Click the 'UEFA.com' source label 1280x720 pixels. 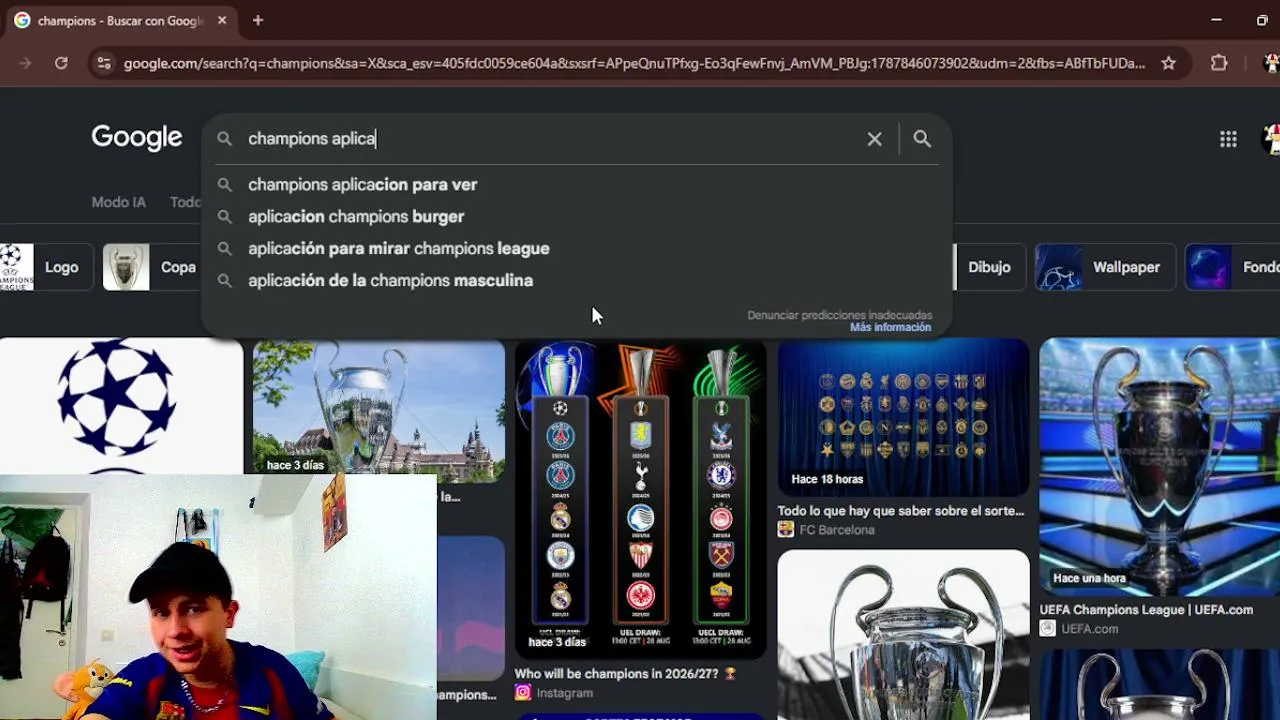point(1089,629)
